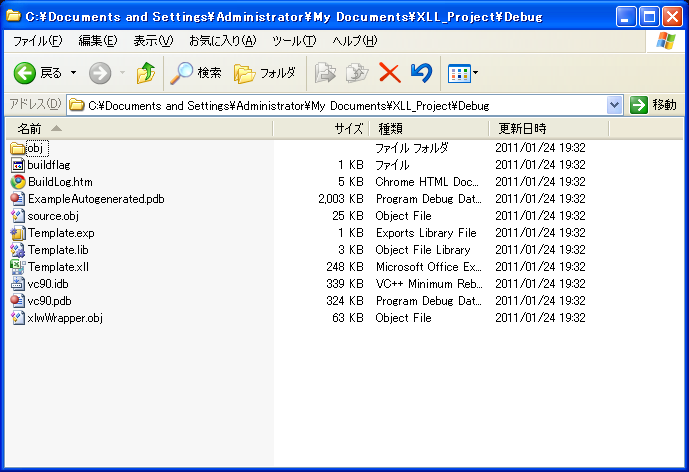Viewport: 689px width, 472px height.
Task: Click the Windows flag logo
Action: 666,41
